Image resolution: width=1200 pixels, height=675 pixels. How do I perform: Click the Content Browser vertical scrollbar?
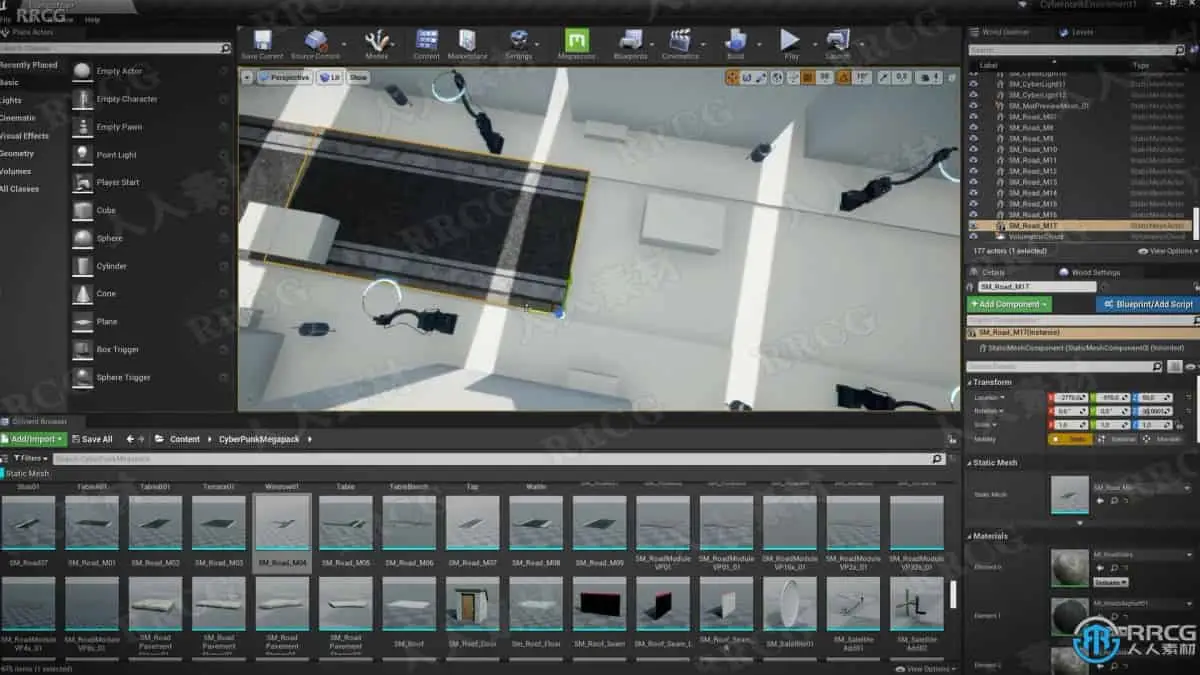coord(952,595)
